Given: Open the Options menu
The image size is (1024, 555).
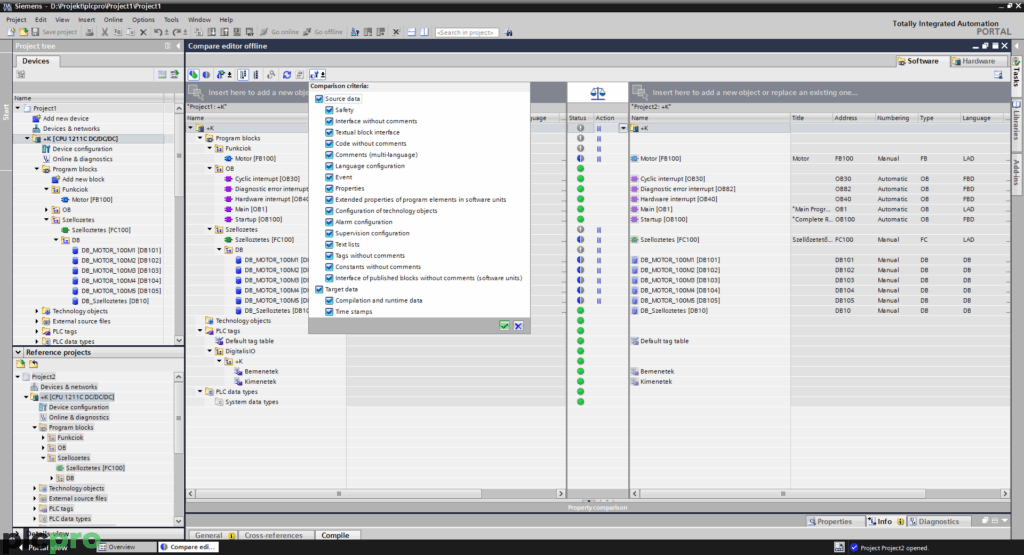Looking at the screenshot, I should (143, 20).
